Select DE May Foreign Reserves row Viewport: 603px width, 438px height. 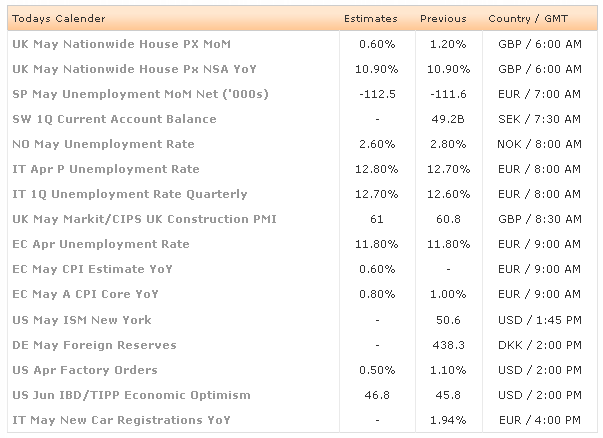pyautogui.click(x=94, y=345)
